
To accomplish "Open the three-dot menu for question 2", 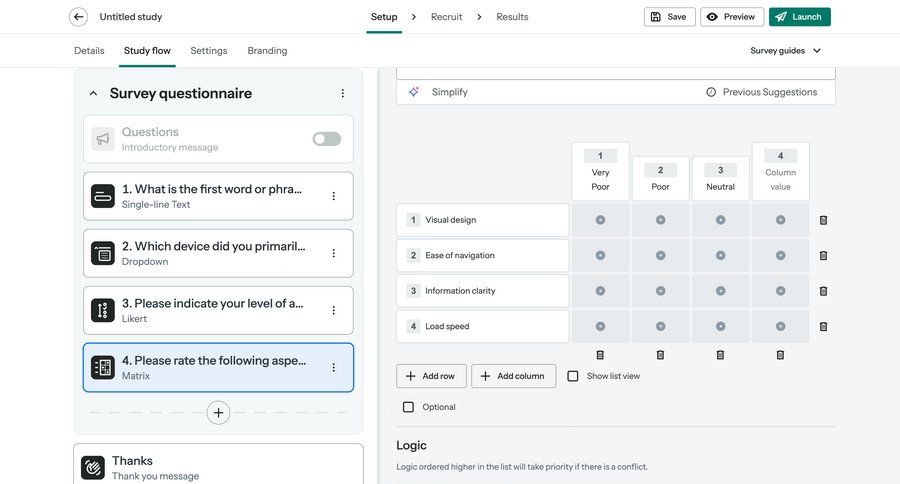I will pos(334,253).
